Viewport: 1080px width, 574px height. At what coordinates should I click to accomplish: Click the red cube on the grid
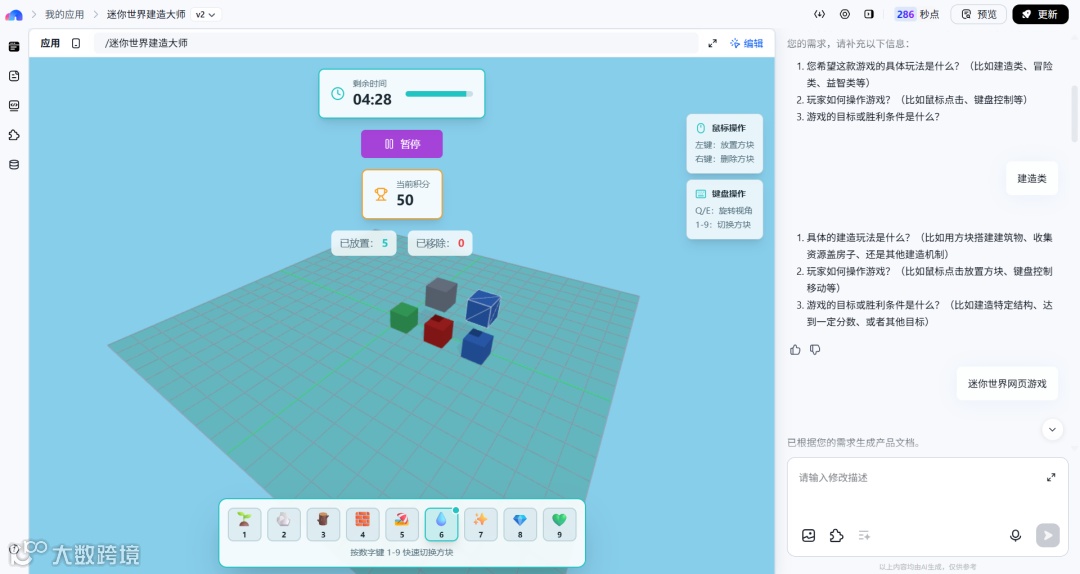[x=437, y=331]
